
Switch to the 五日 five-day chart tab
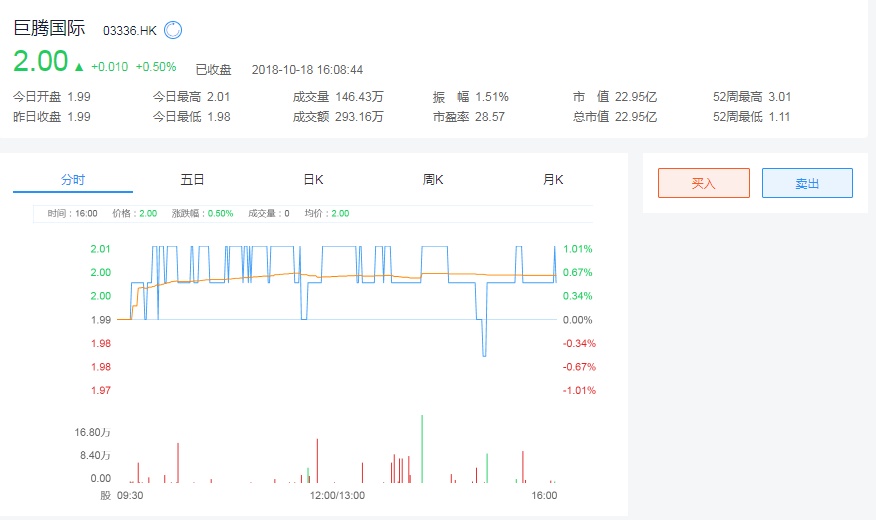(192, 180)
